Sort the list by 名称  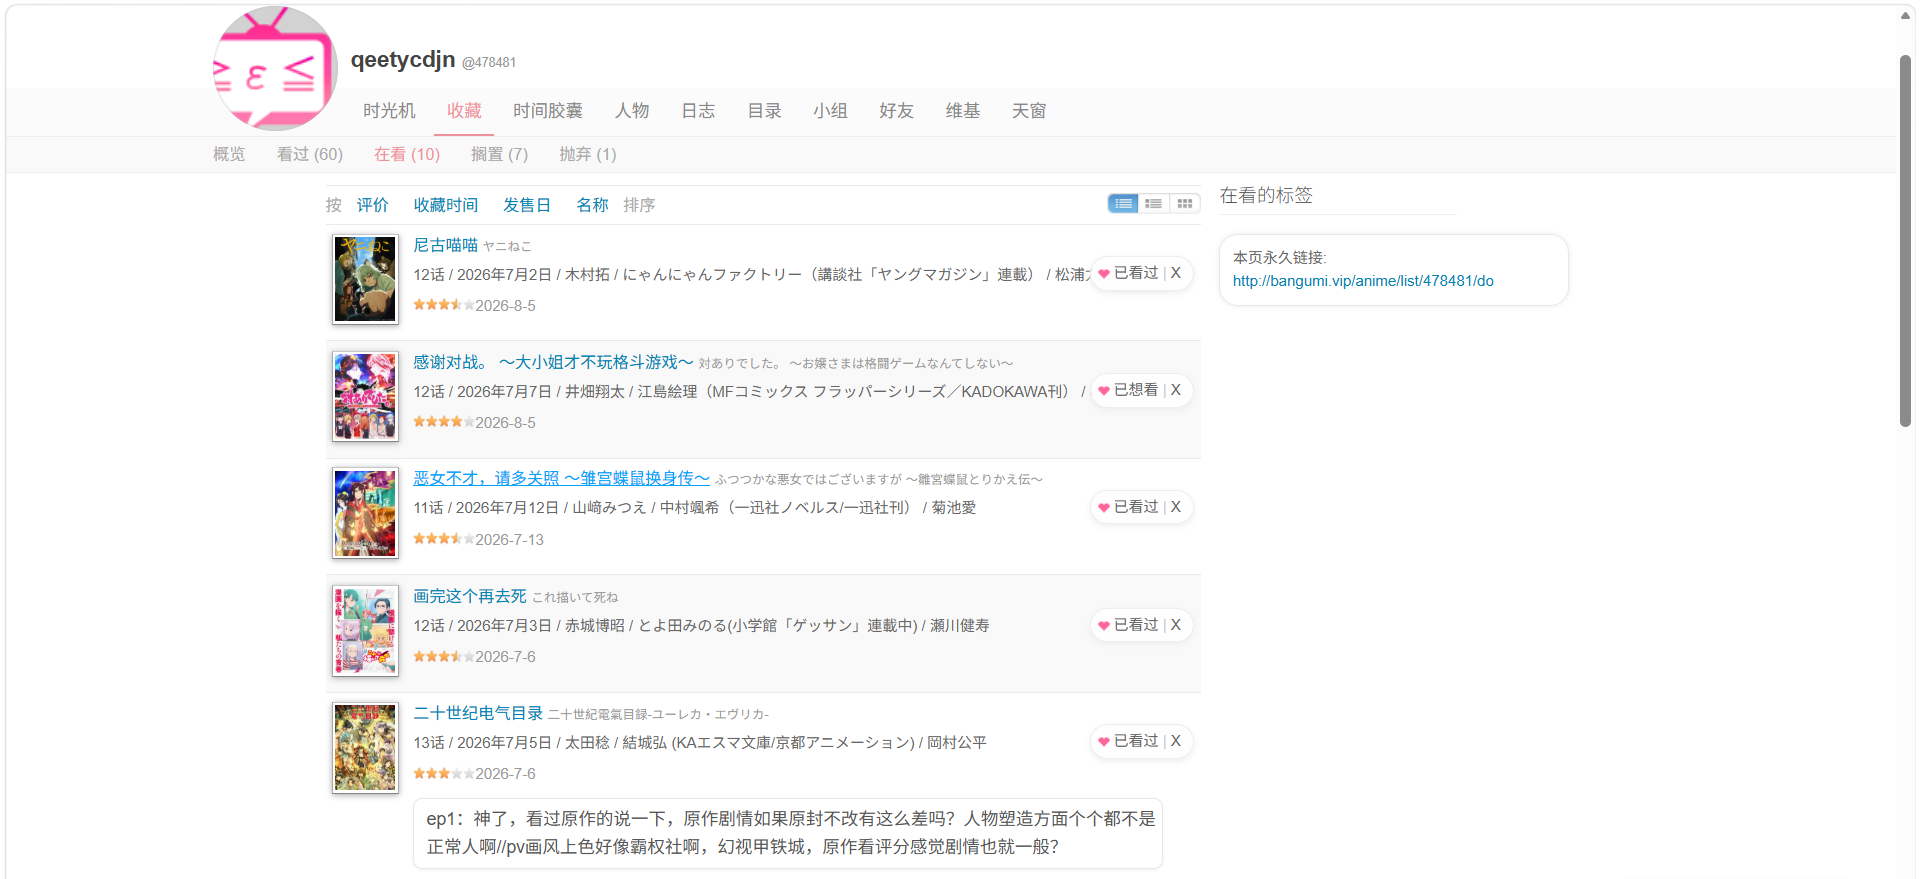click(592, 205)
